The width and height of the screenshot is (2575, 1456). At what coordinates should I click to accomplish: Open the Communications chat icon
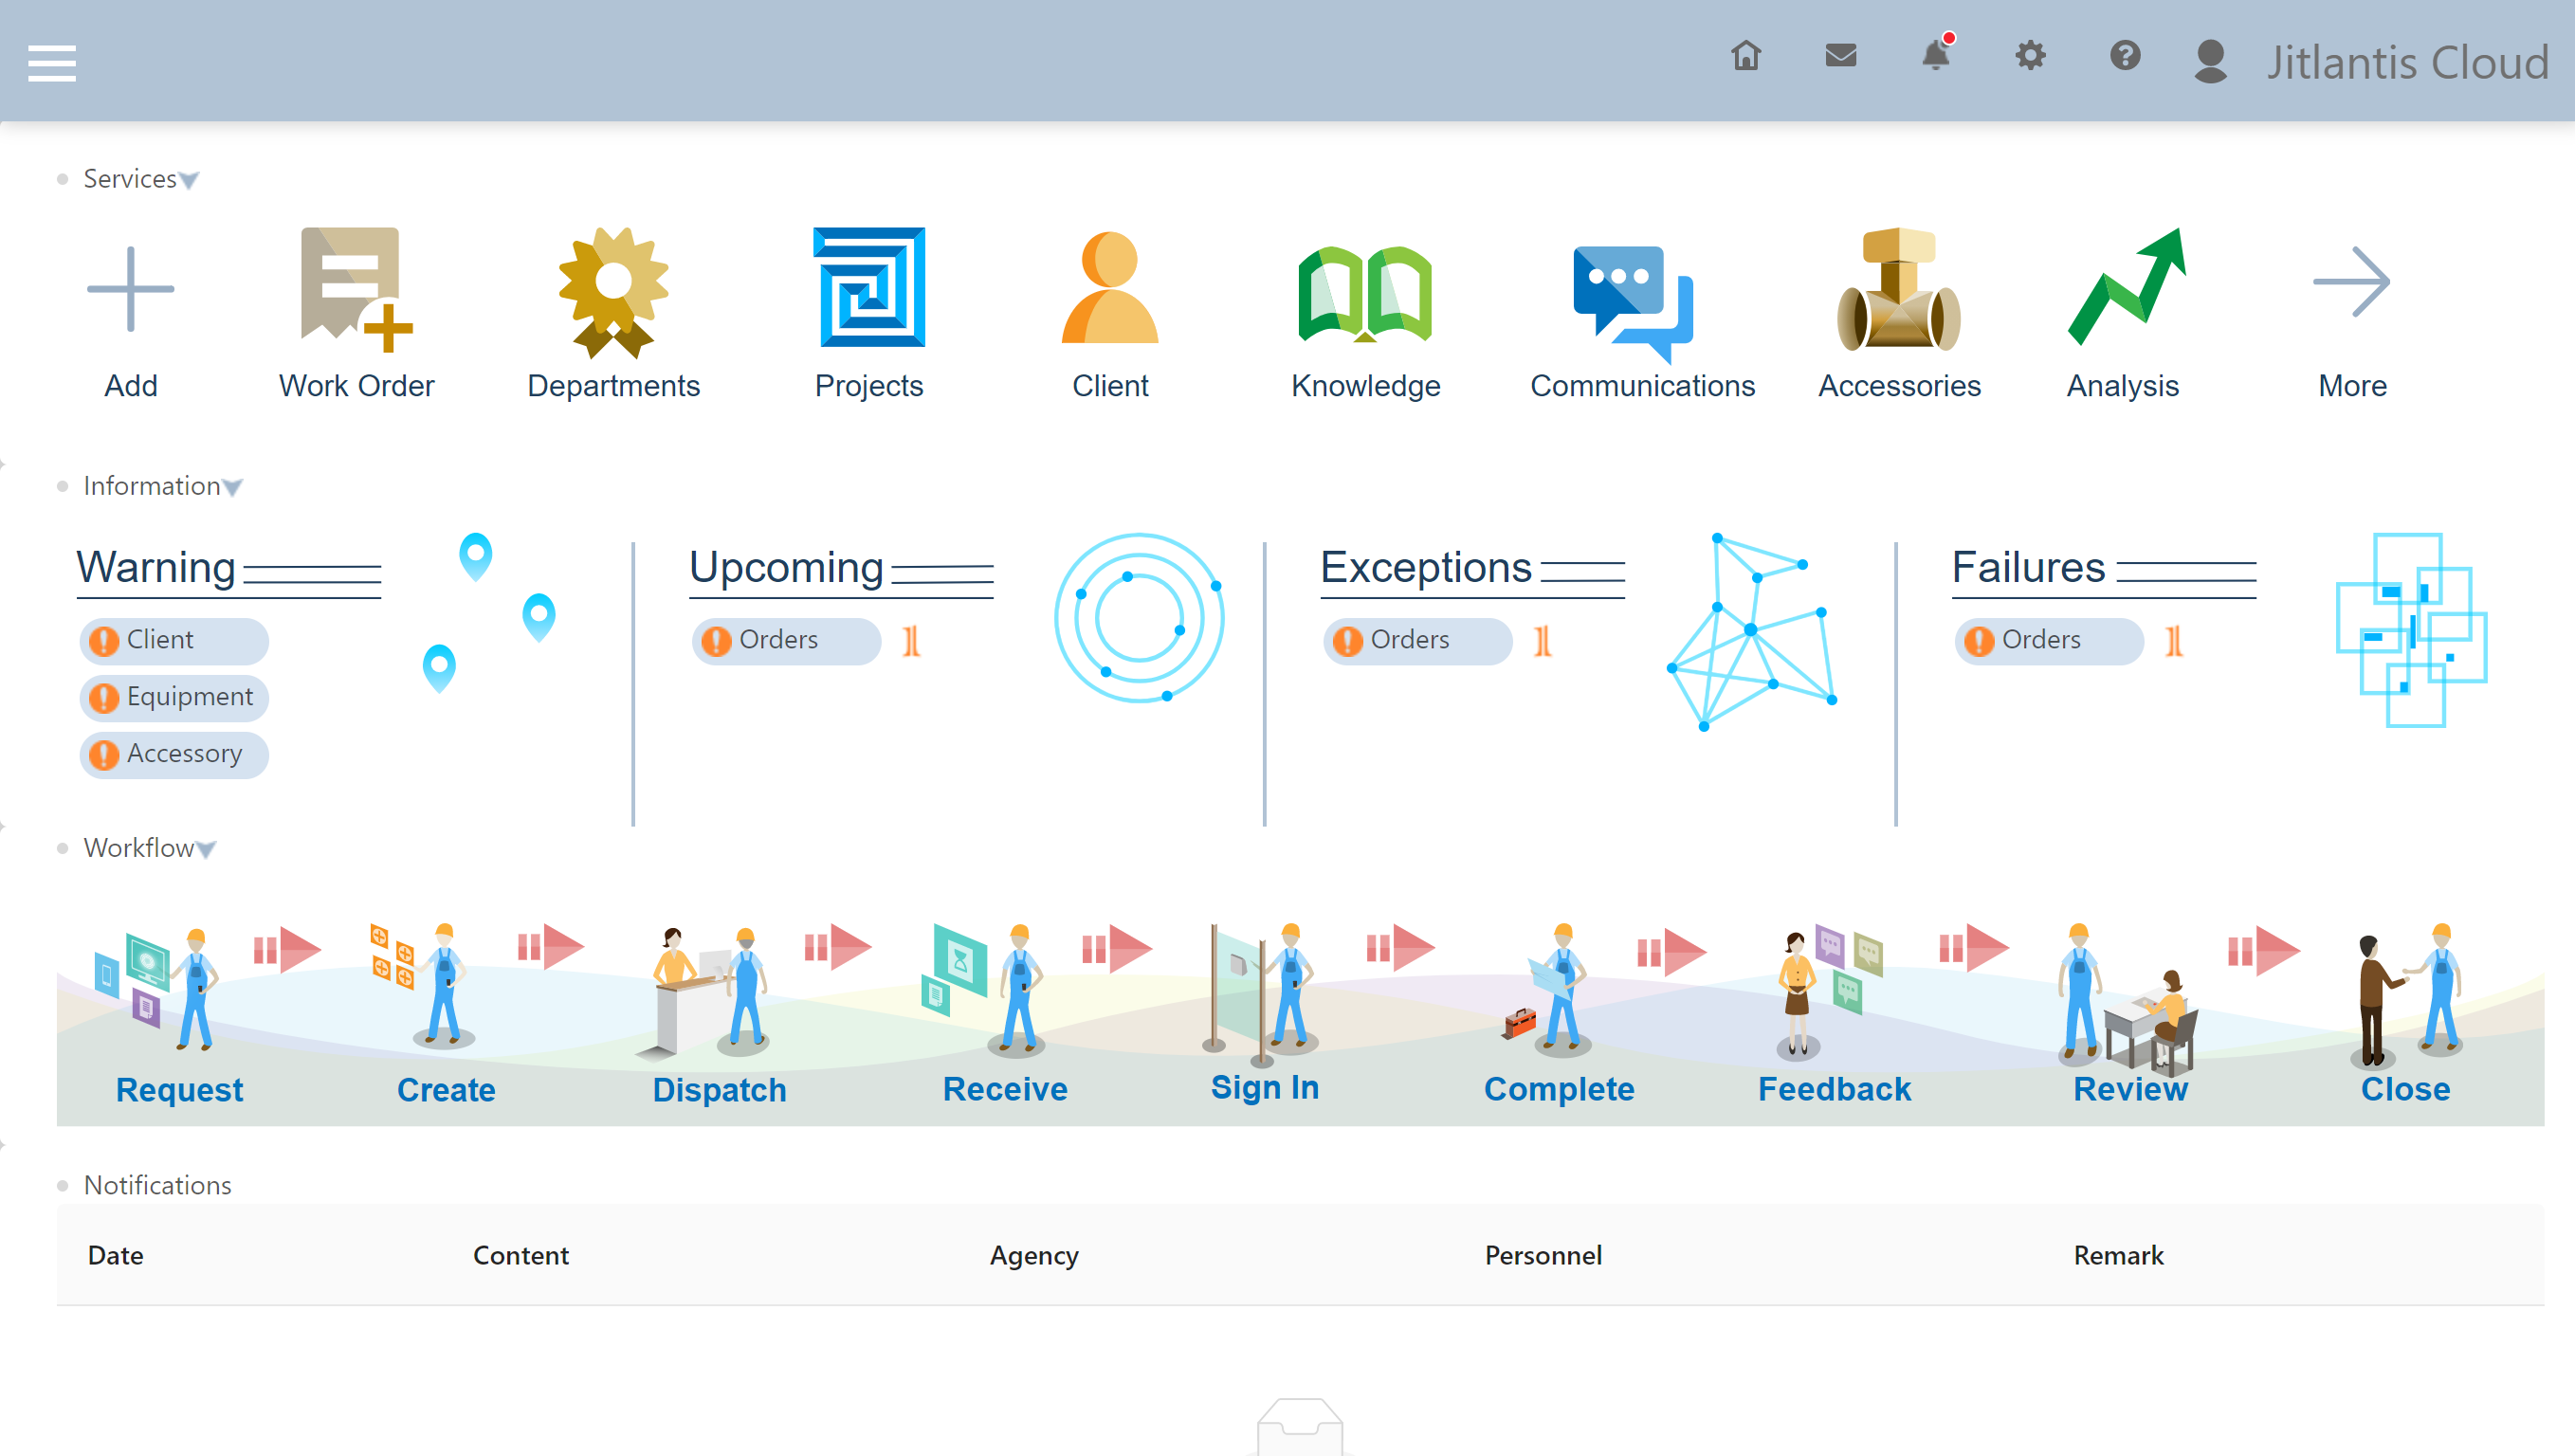click(1632, 303)
